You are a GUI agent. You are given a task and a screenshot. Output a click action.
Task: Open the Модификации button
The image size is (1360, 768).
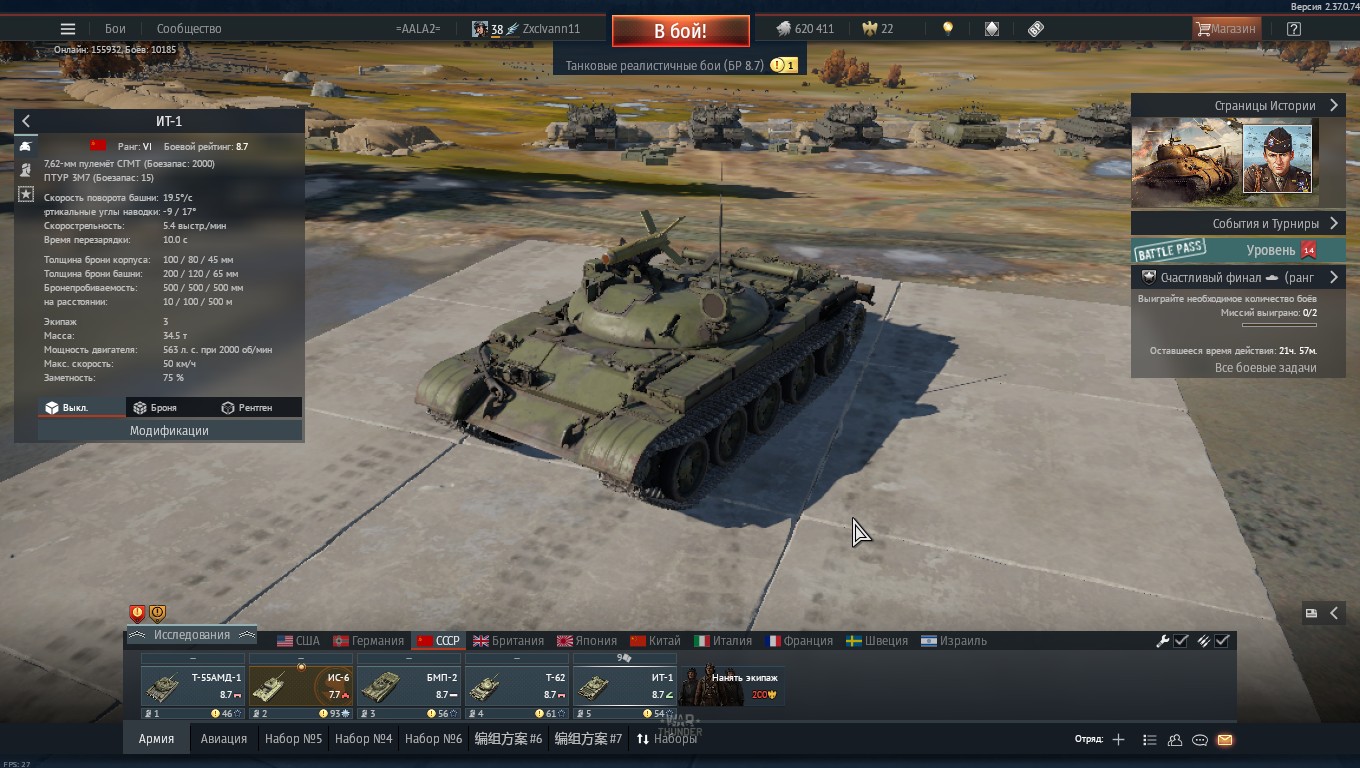point(169,430)
